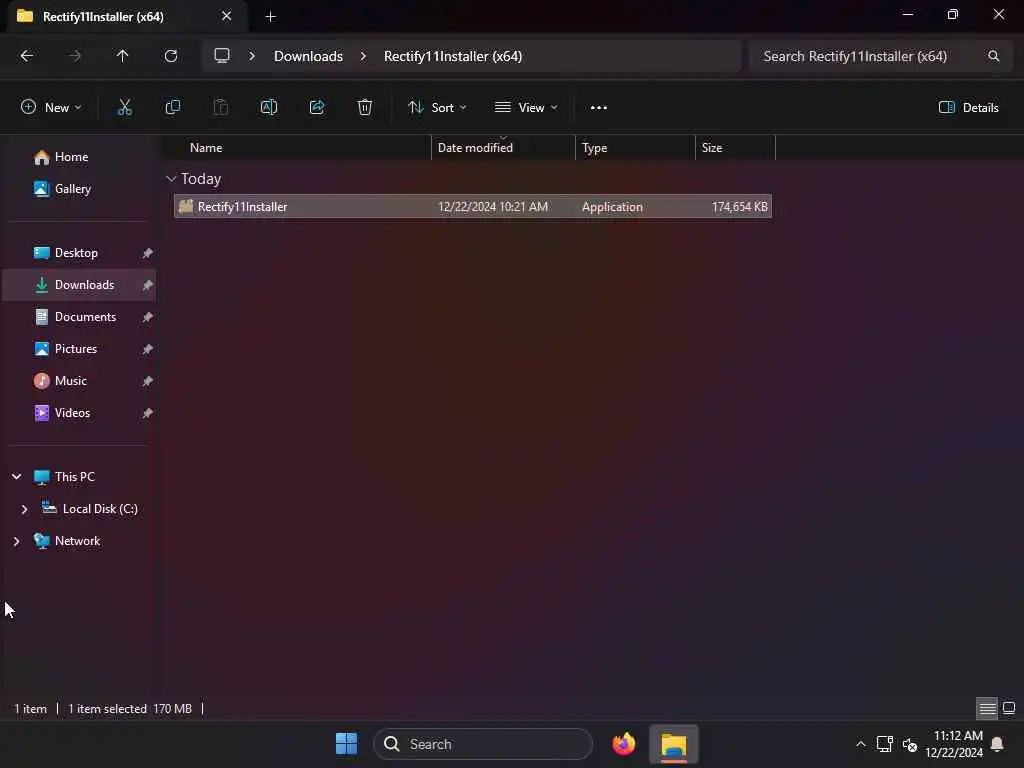Unpin Desktop using its pin icon
Screen dimensions: 1024x768
point(148,253)
